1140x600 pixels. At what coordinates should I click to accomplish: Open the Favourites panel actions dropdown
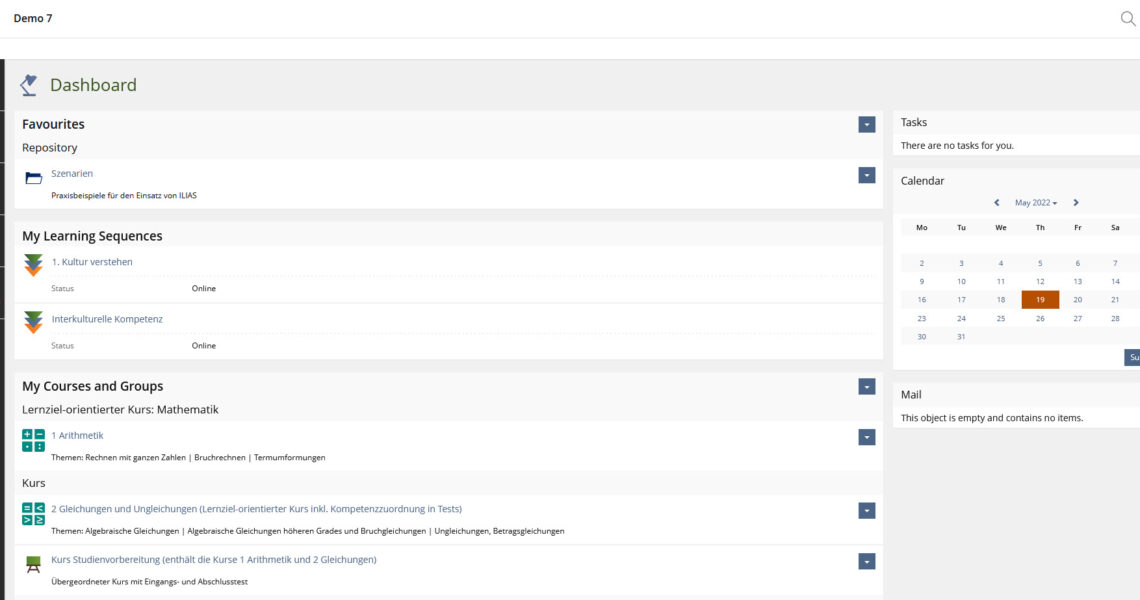[x=866, y=124]
